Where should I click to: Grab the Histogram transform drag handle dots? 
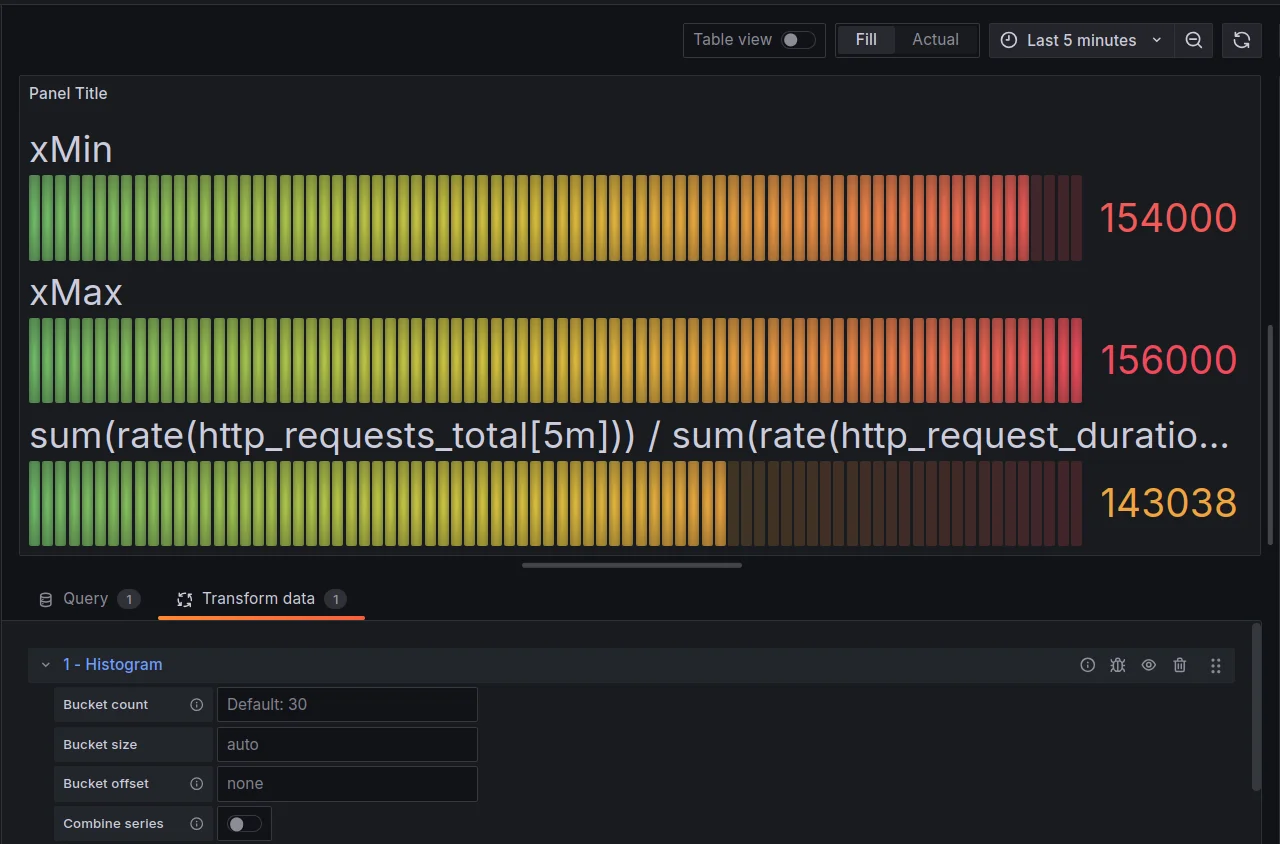[x=1215, y=665]
